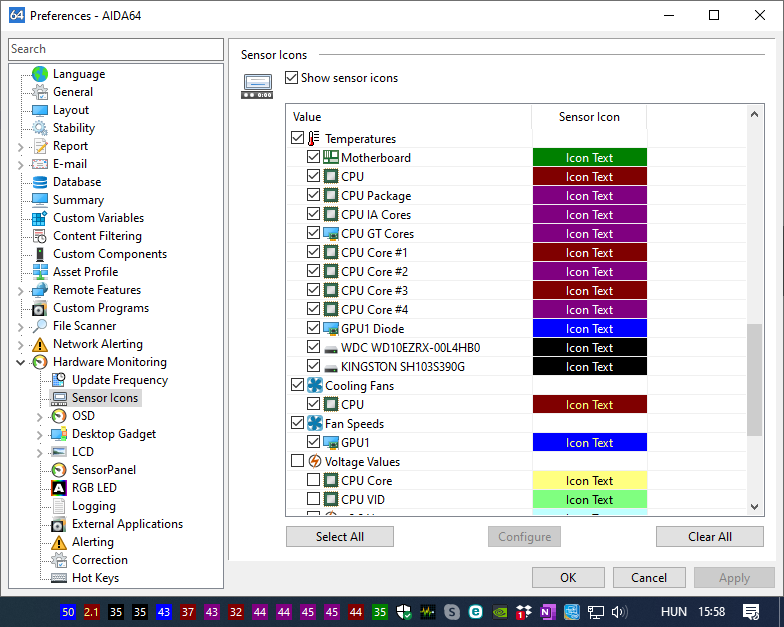The height and width of the screenshot is (627, 784).
Task: Collapse the Hardware Monitoring node
Action: pos(20,362)
